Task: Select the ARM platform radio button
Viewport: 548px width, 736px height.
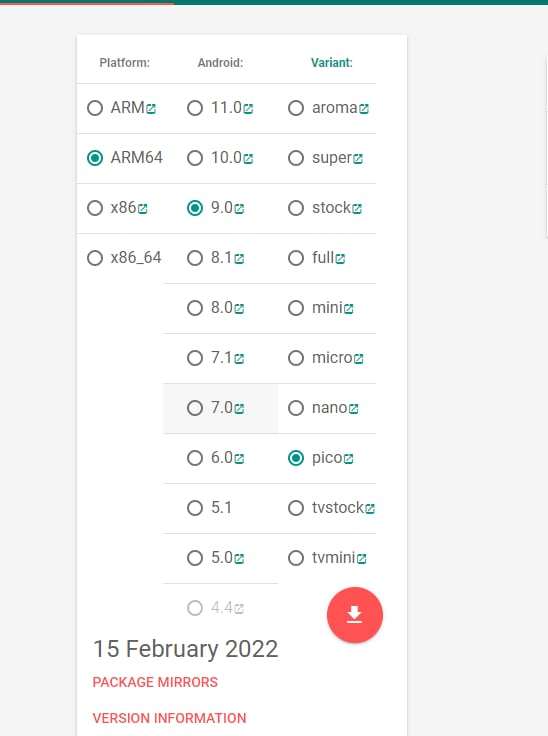Action: coord(95,108)
